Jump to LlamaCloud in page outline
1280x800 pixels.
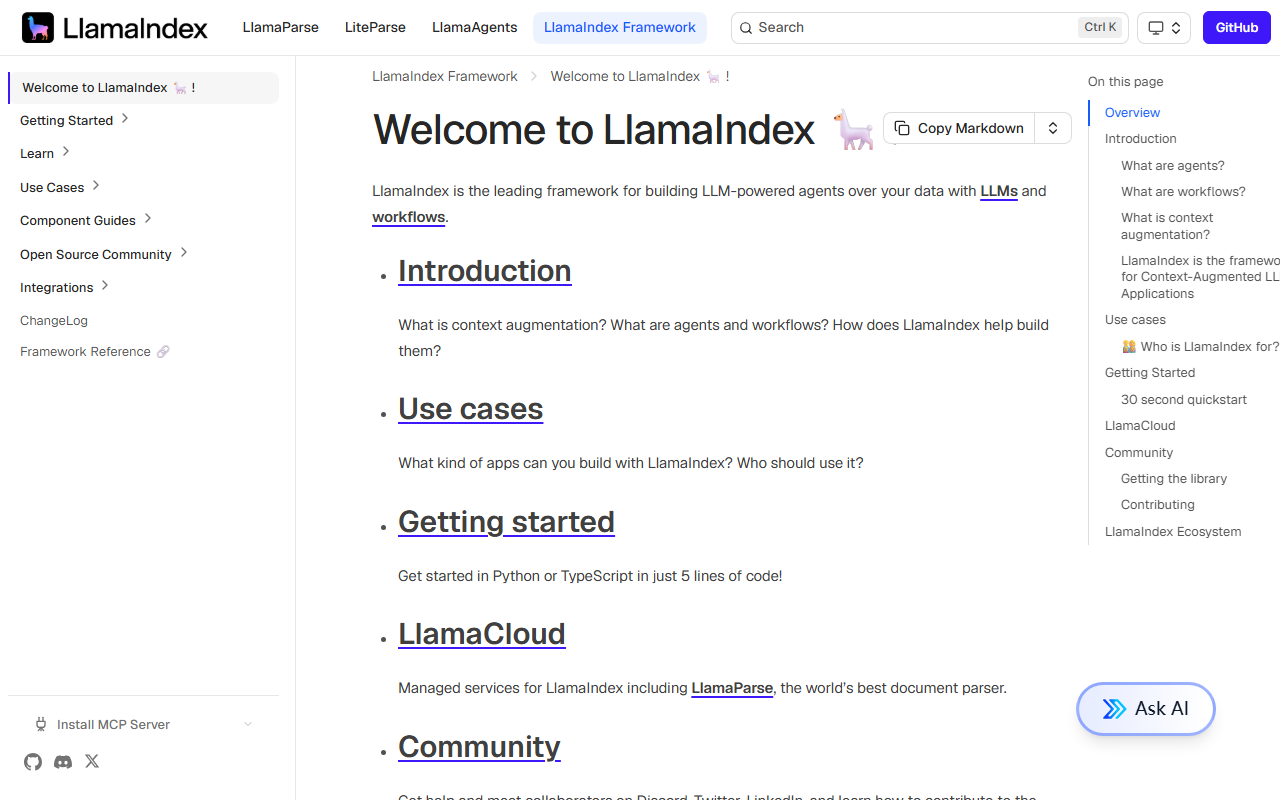click(x=1140, y=426)
